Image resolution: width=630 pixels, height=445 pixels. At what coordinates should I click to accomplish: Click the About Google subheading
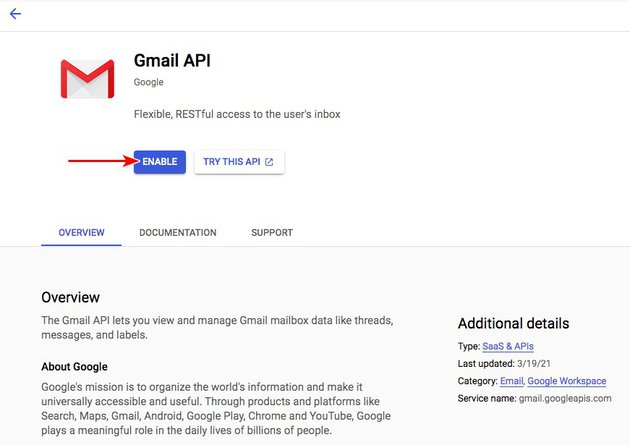coord(74,367)
